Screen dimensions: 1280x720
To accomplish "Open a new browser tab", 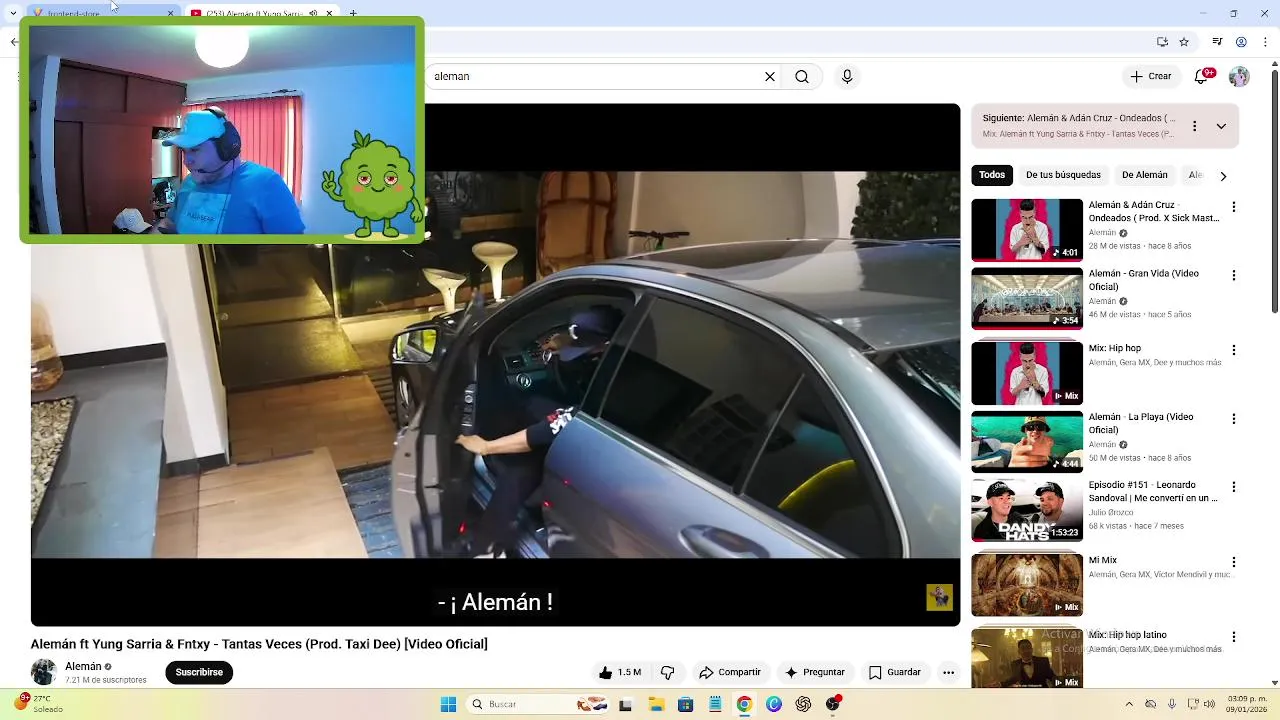I will pos(353,13).
